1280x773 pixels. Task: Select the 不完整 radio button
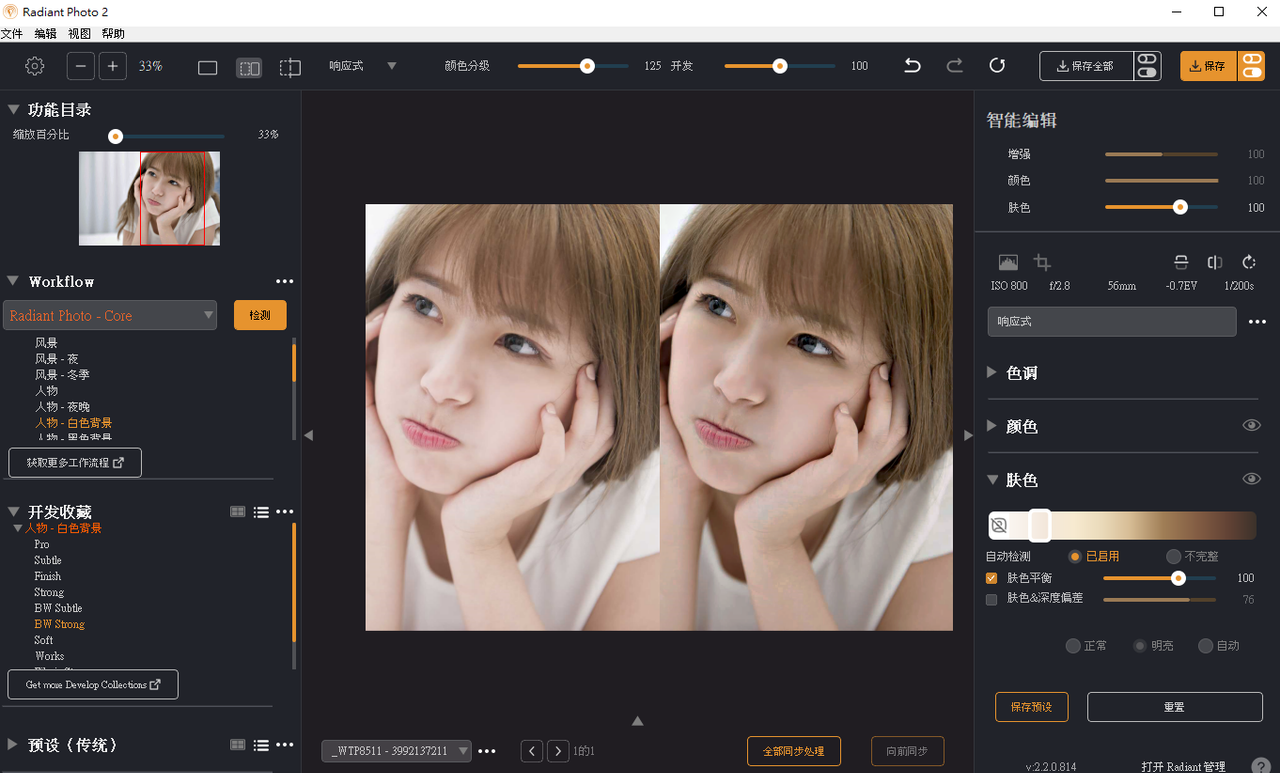[1173, 556]
